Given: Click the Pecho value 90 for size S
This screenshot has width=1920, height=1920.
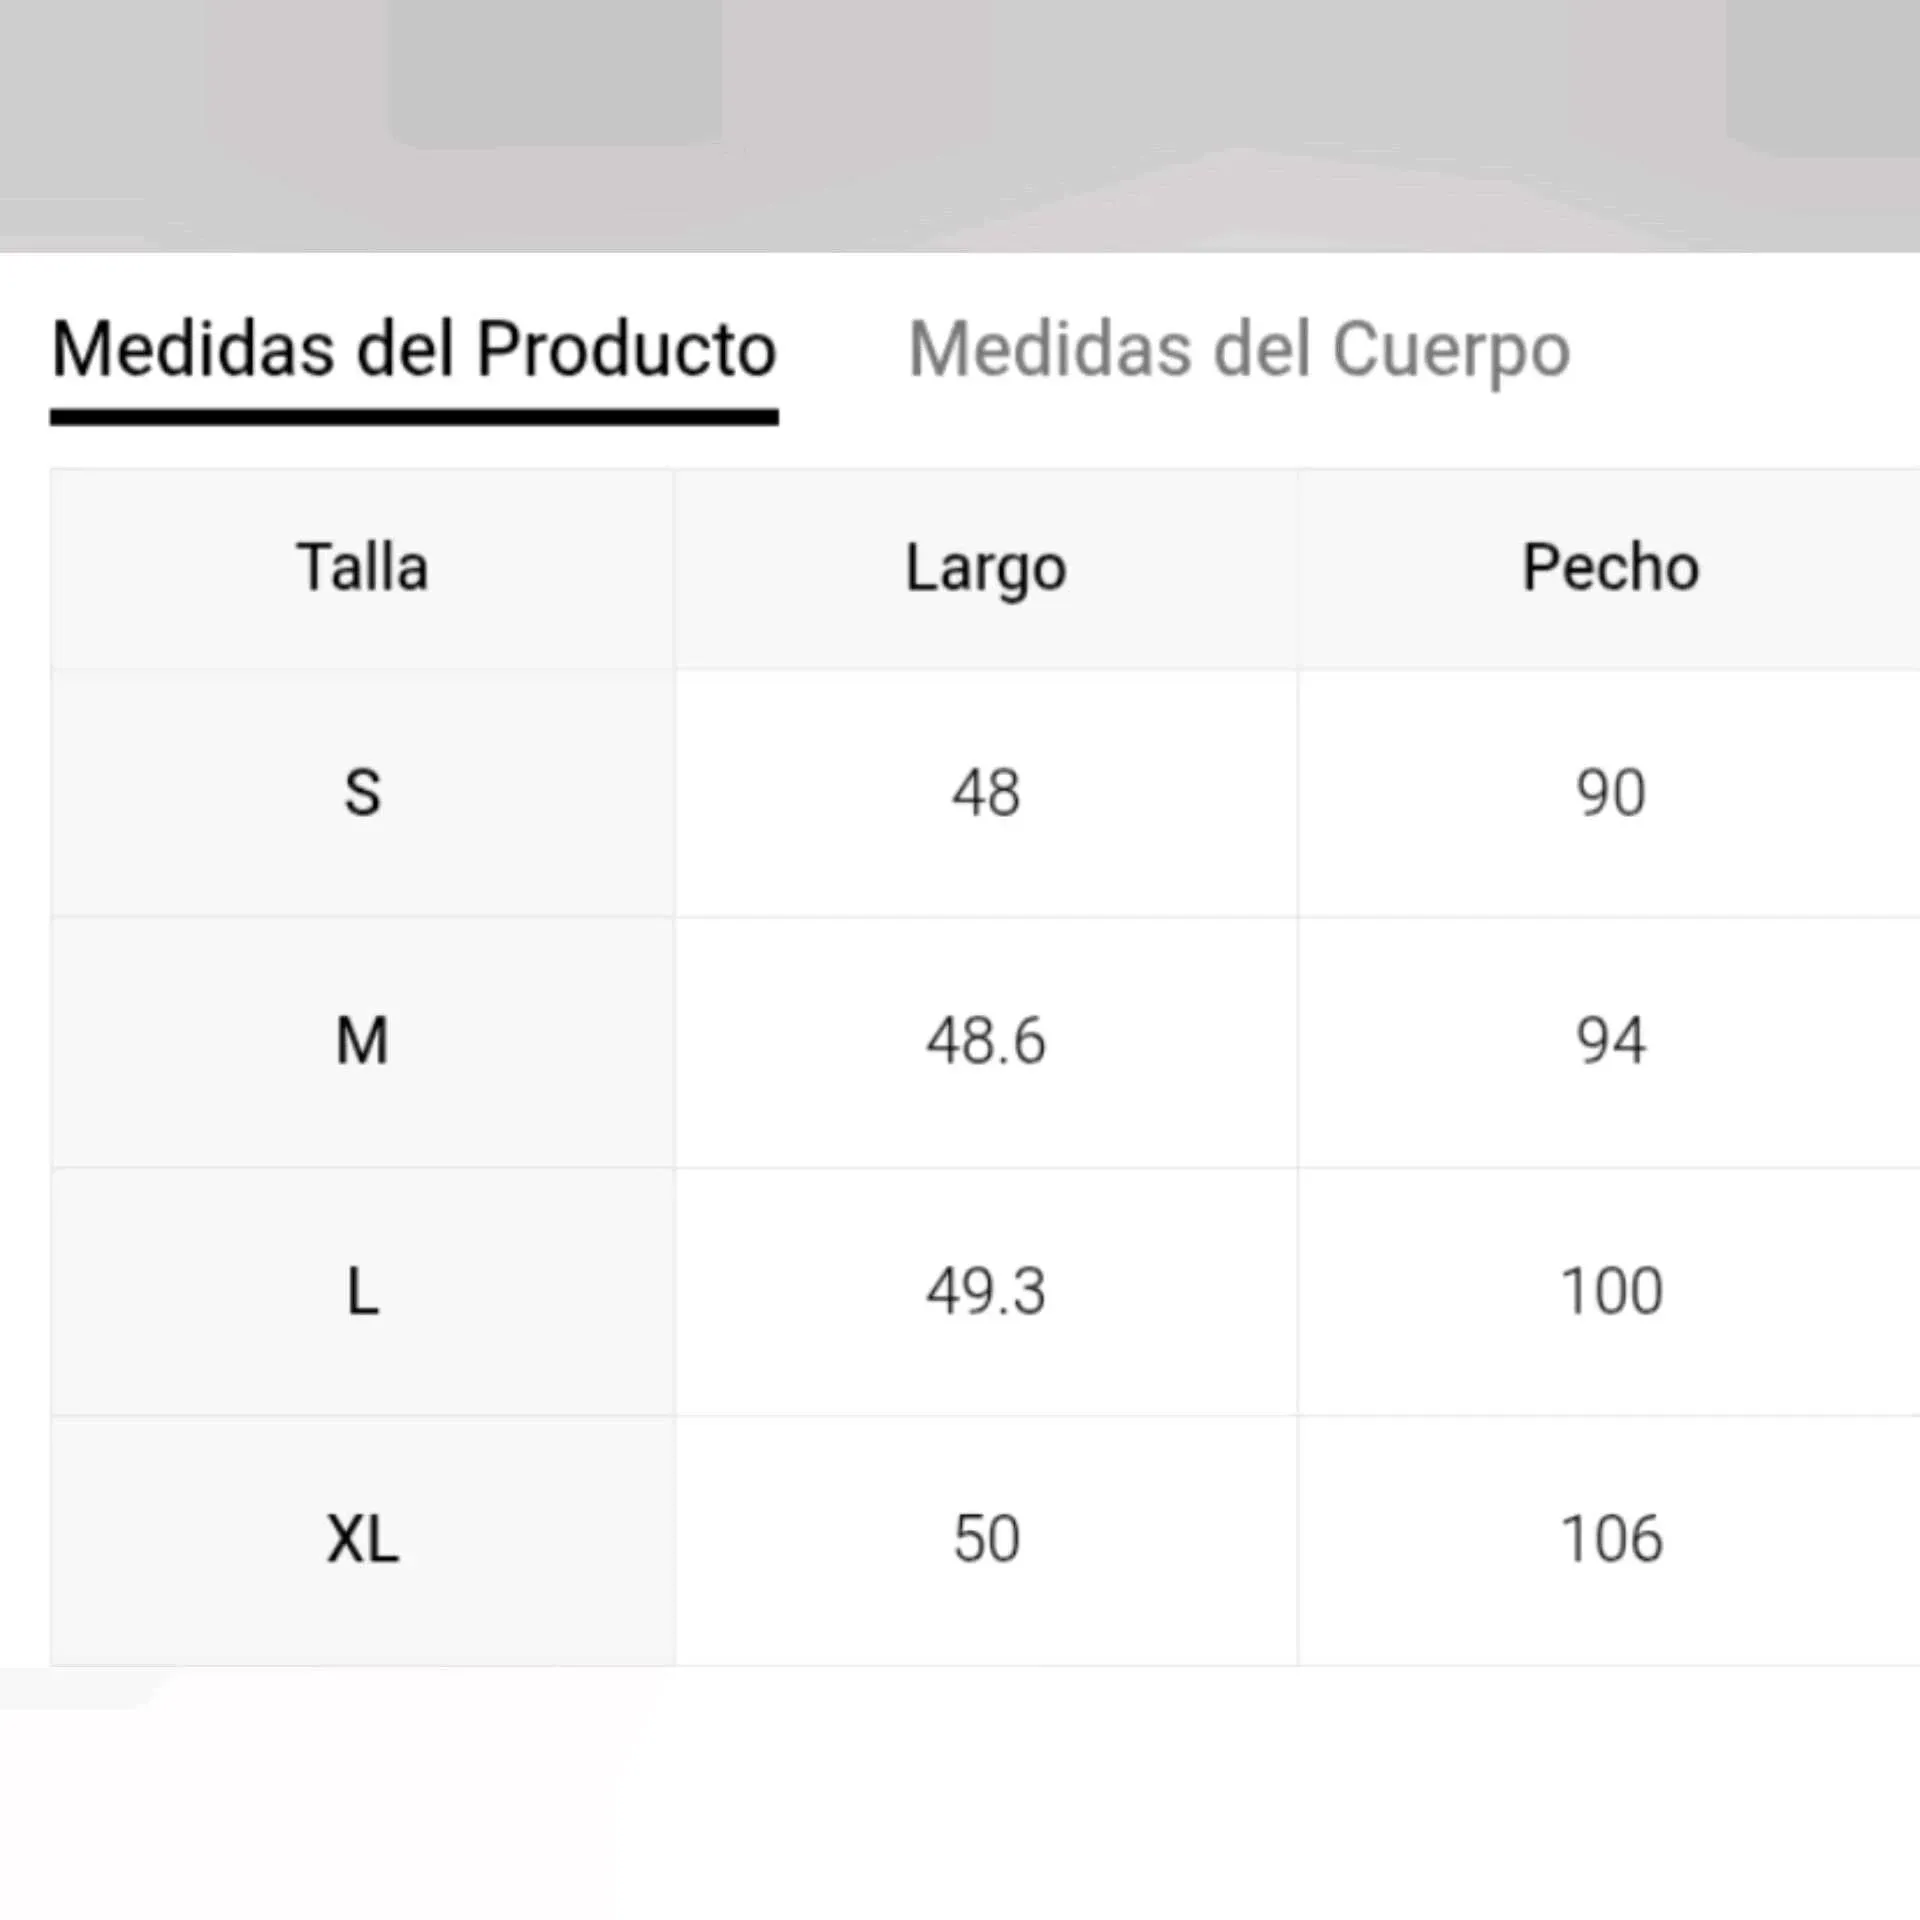Looking at the screenshot, I should click(1610, 793).
